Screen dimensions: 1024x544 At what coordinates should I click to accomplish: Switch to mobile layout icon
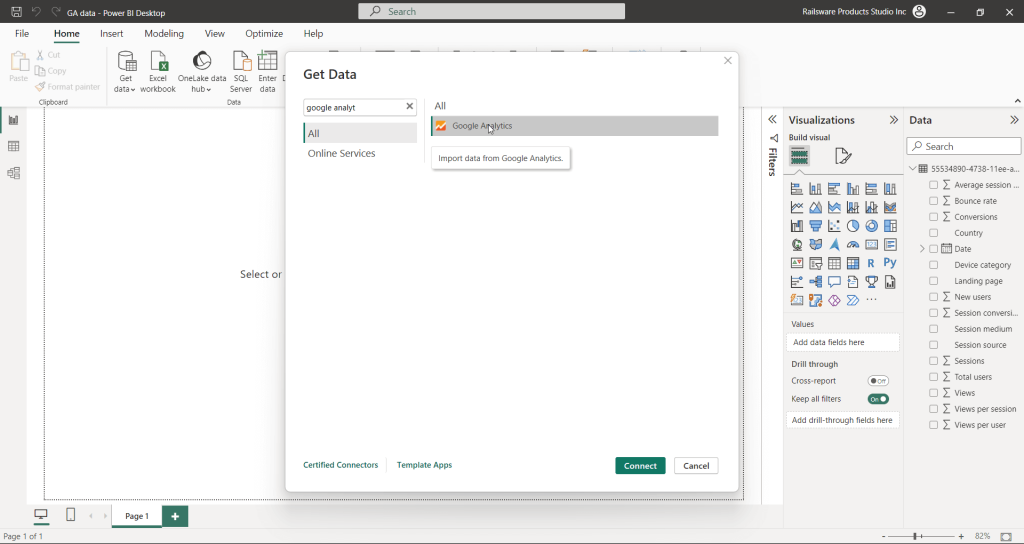click(x=70, y=515)
